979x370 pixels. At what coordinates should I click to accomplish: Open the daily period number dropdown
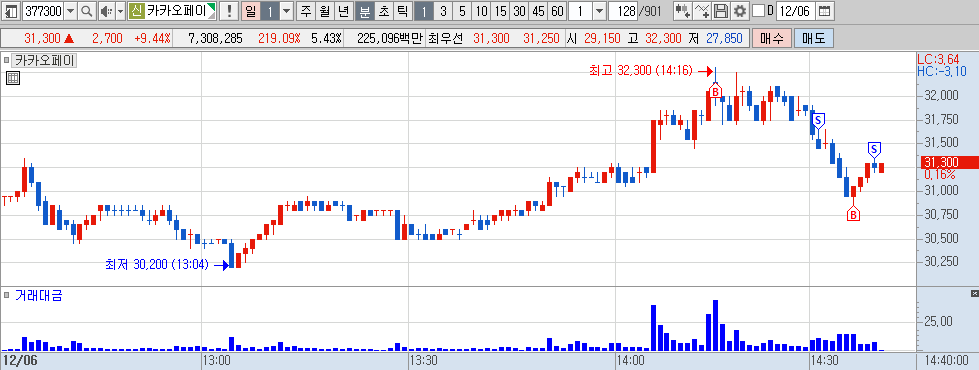tap(286, 11)
